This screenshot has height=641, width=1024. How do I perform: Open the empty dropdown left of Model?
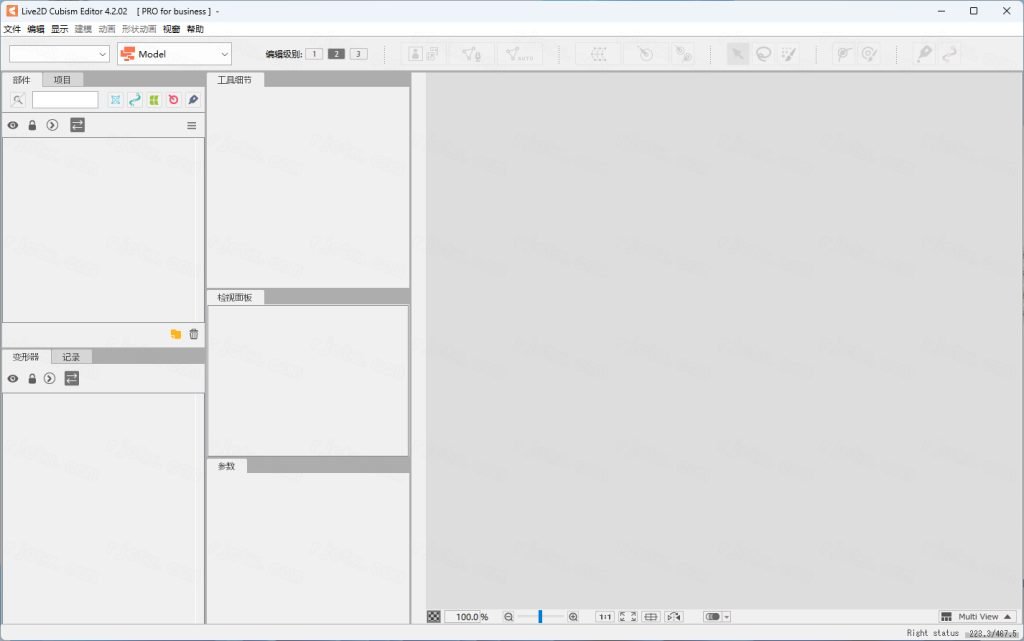point(59,54)
